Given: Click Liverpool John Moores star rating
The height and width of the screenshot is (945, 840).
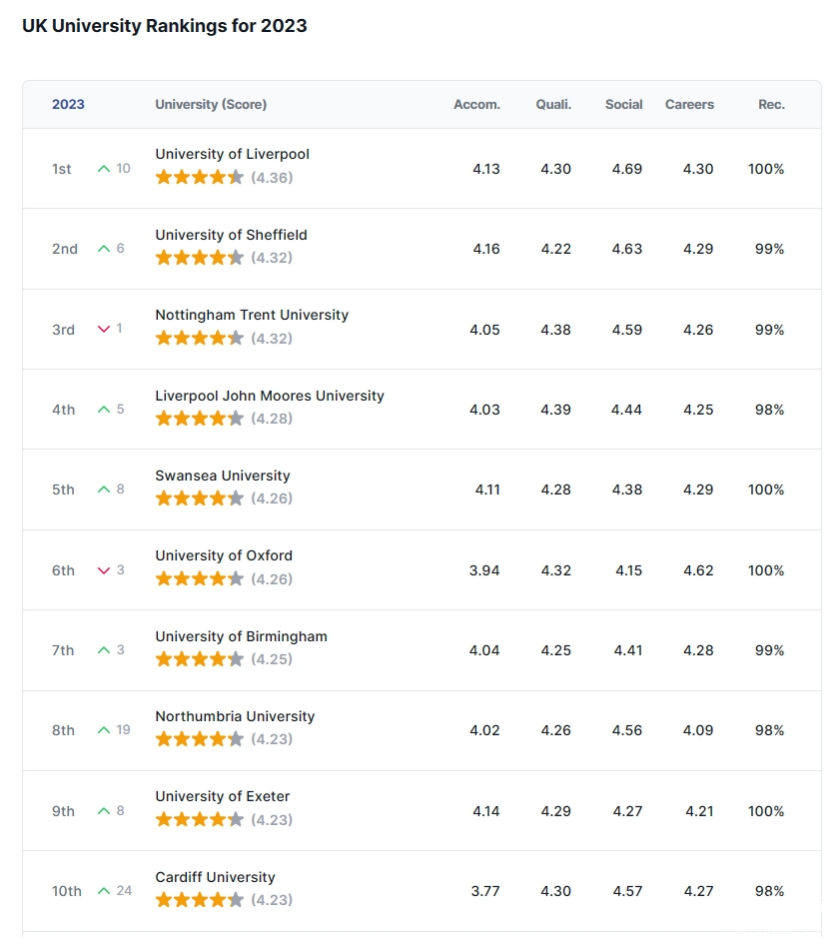Looking at the screenshot, I should pyautogui.click(x=199, y=418).
